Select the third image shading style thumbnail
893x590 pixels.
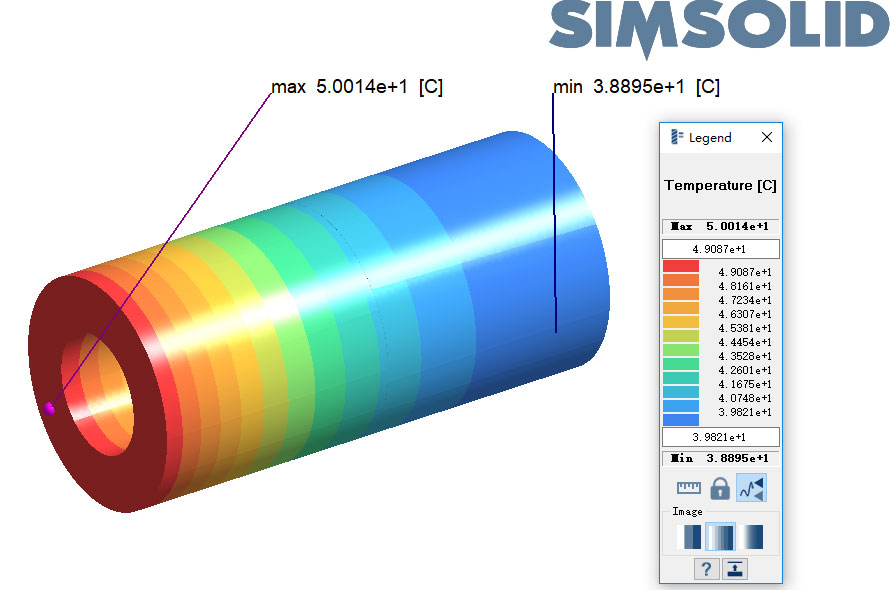click(x=752, y=537)
